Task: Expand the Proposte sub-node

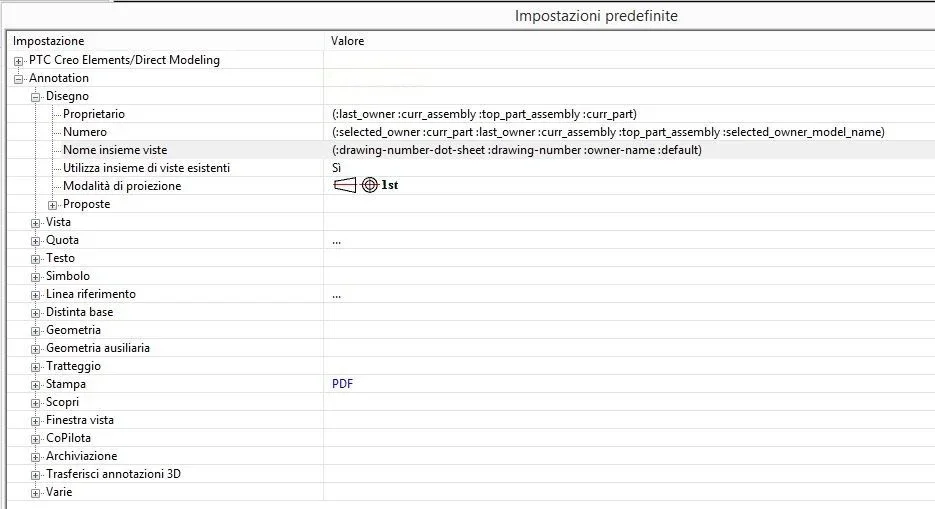Action: pyautogui.click(x=52, y=205)
